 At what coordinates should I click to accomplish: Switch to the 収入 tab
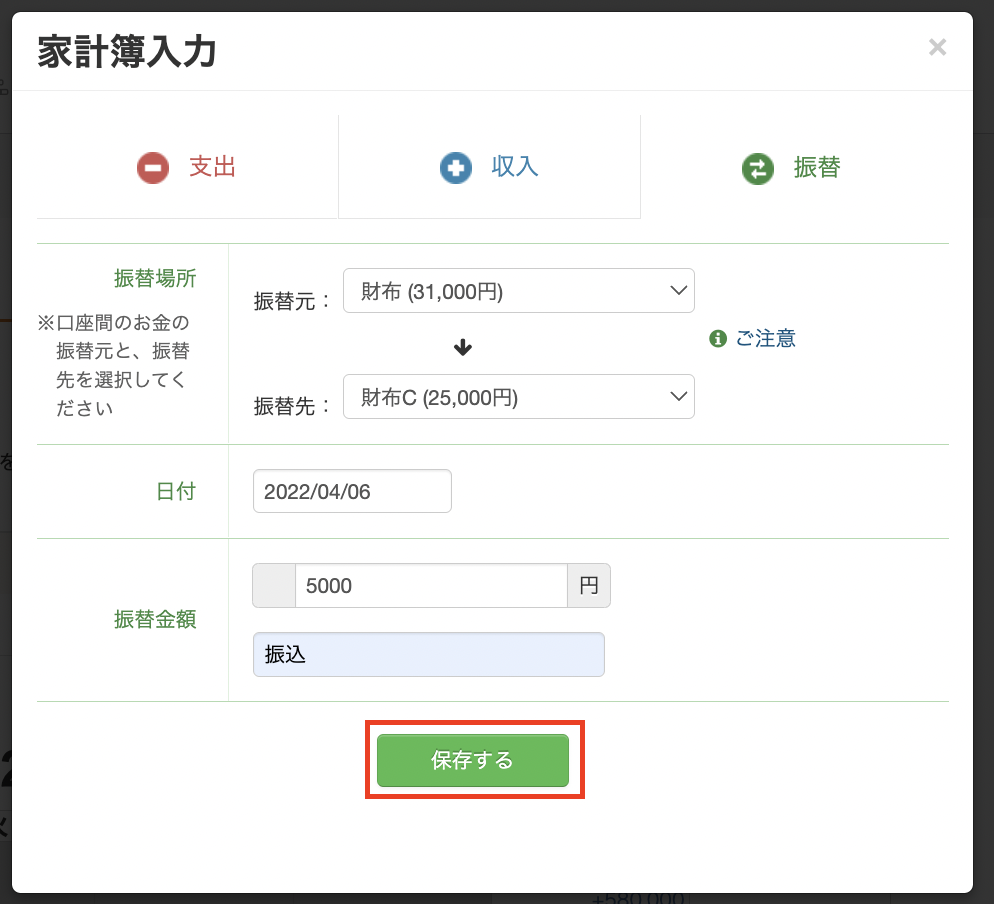coord(489,167)
